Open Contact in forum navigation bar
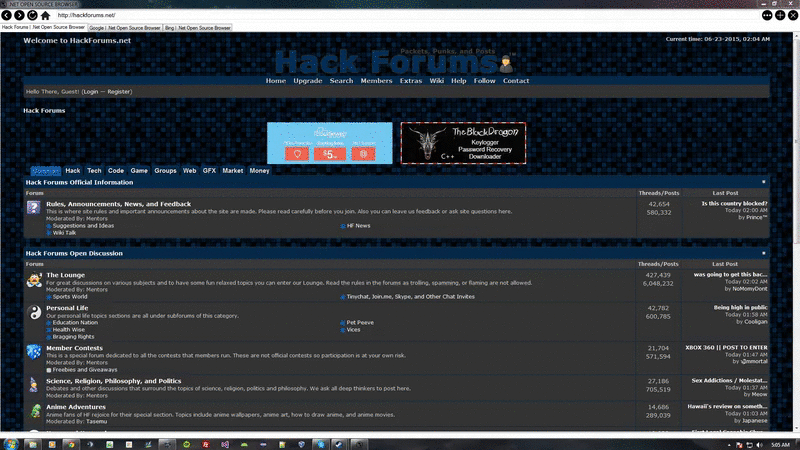800x450 pixels. point(516,81)
